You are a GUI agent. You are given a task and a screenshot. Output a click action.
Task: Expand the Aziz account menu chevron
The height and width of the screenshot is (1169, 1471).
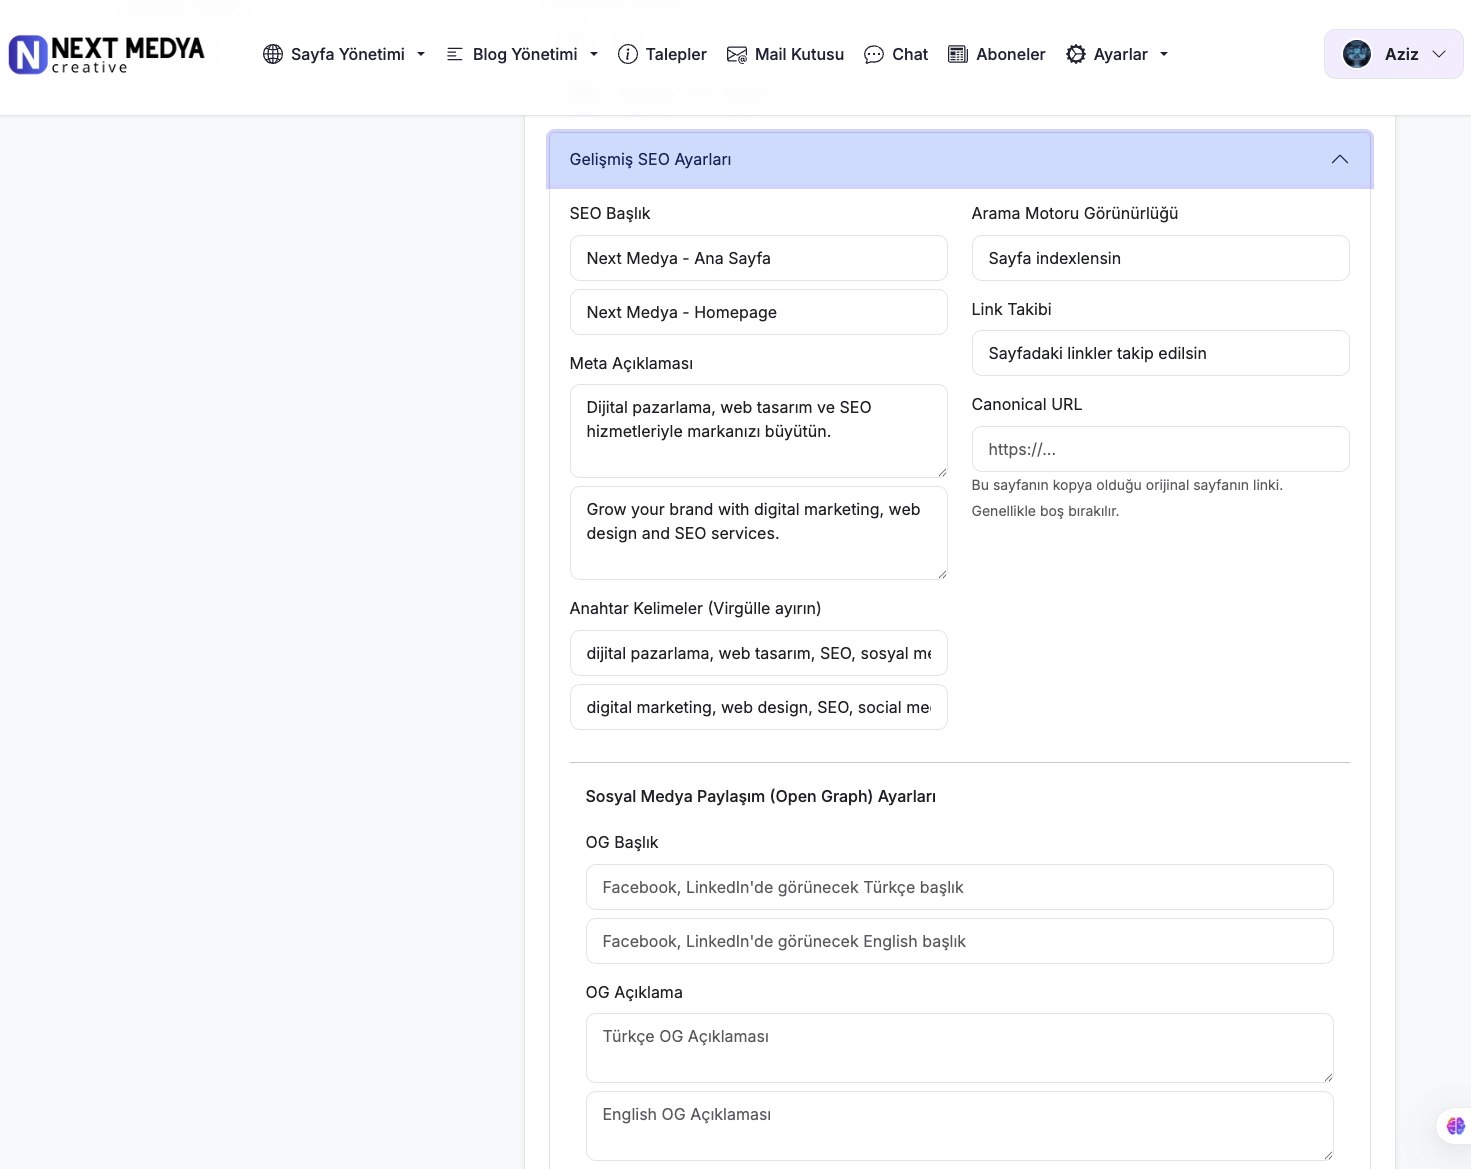coord(1439,54)
